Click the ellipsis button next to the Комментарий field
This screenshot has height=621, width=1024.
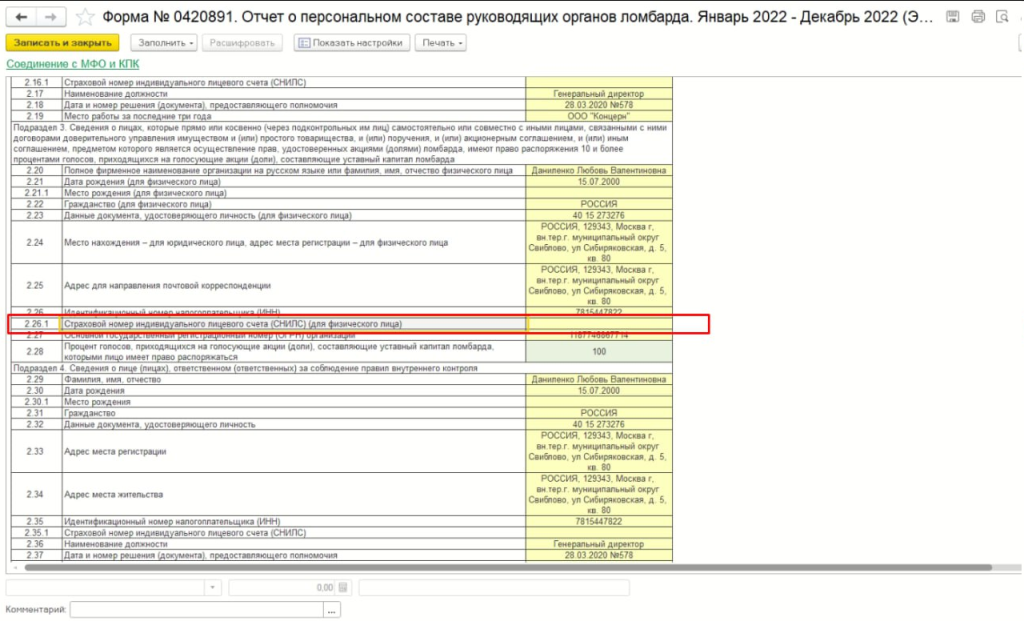332,609
